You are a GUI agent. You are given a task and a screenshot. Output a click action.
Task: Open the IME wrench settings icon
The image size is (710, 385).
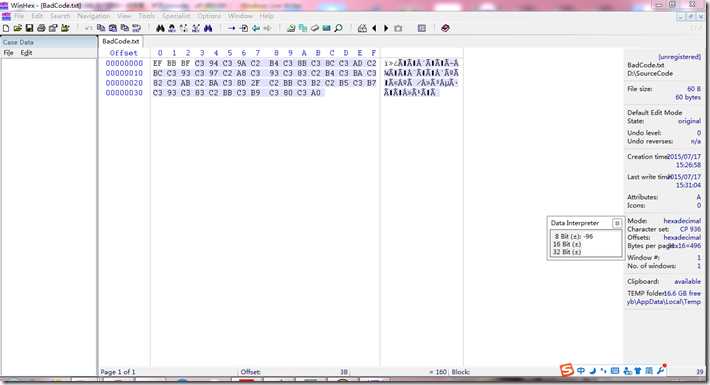(x=662, y=370)
